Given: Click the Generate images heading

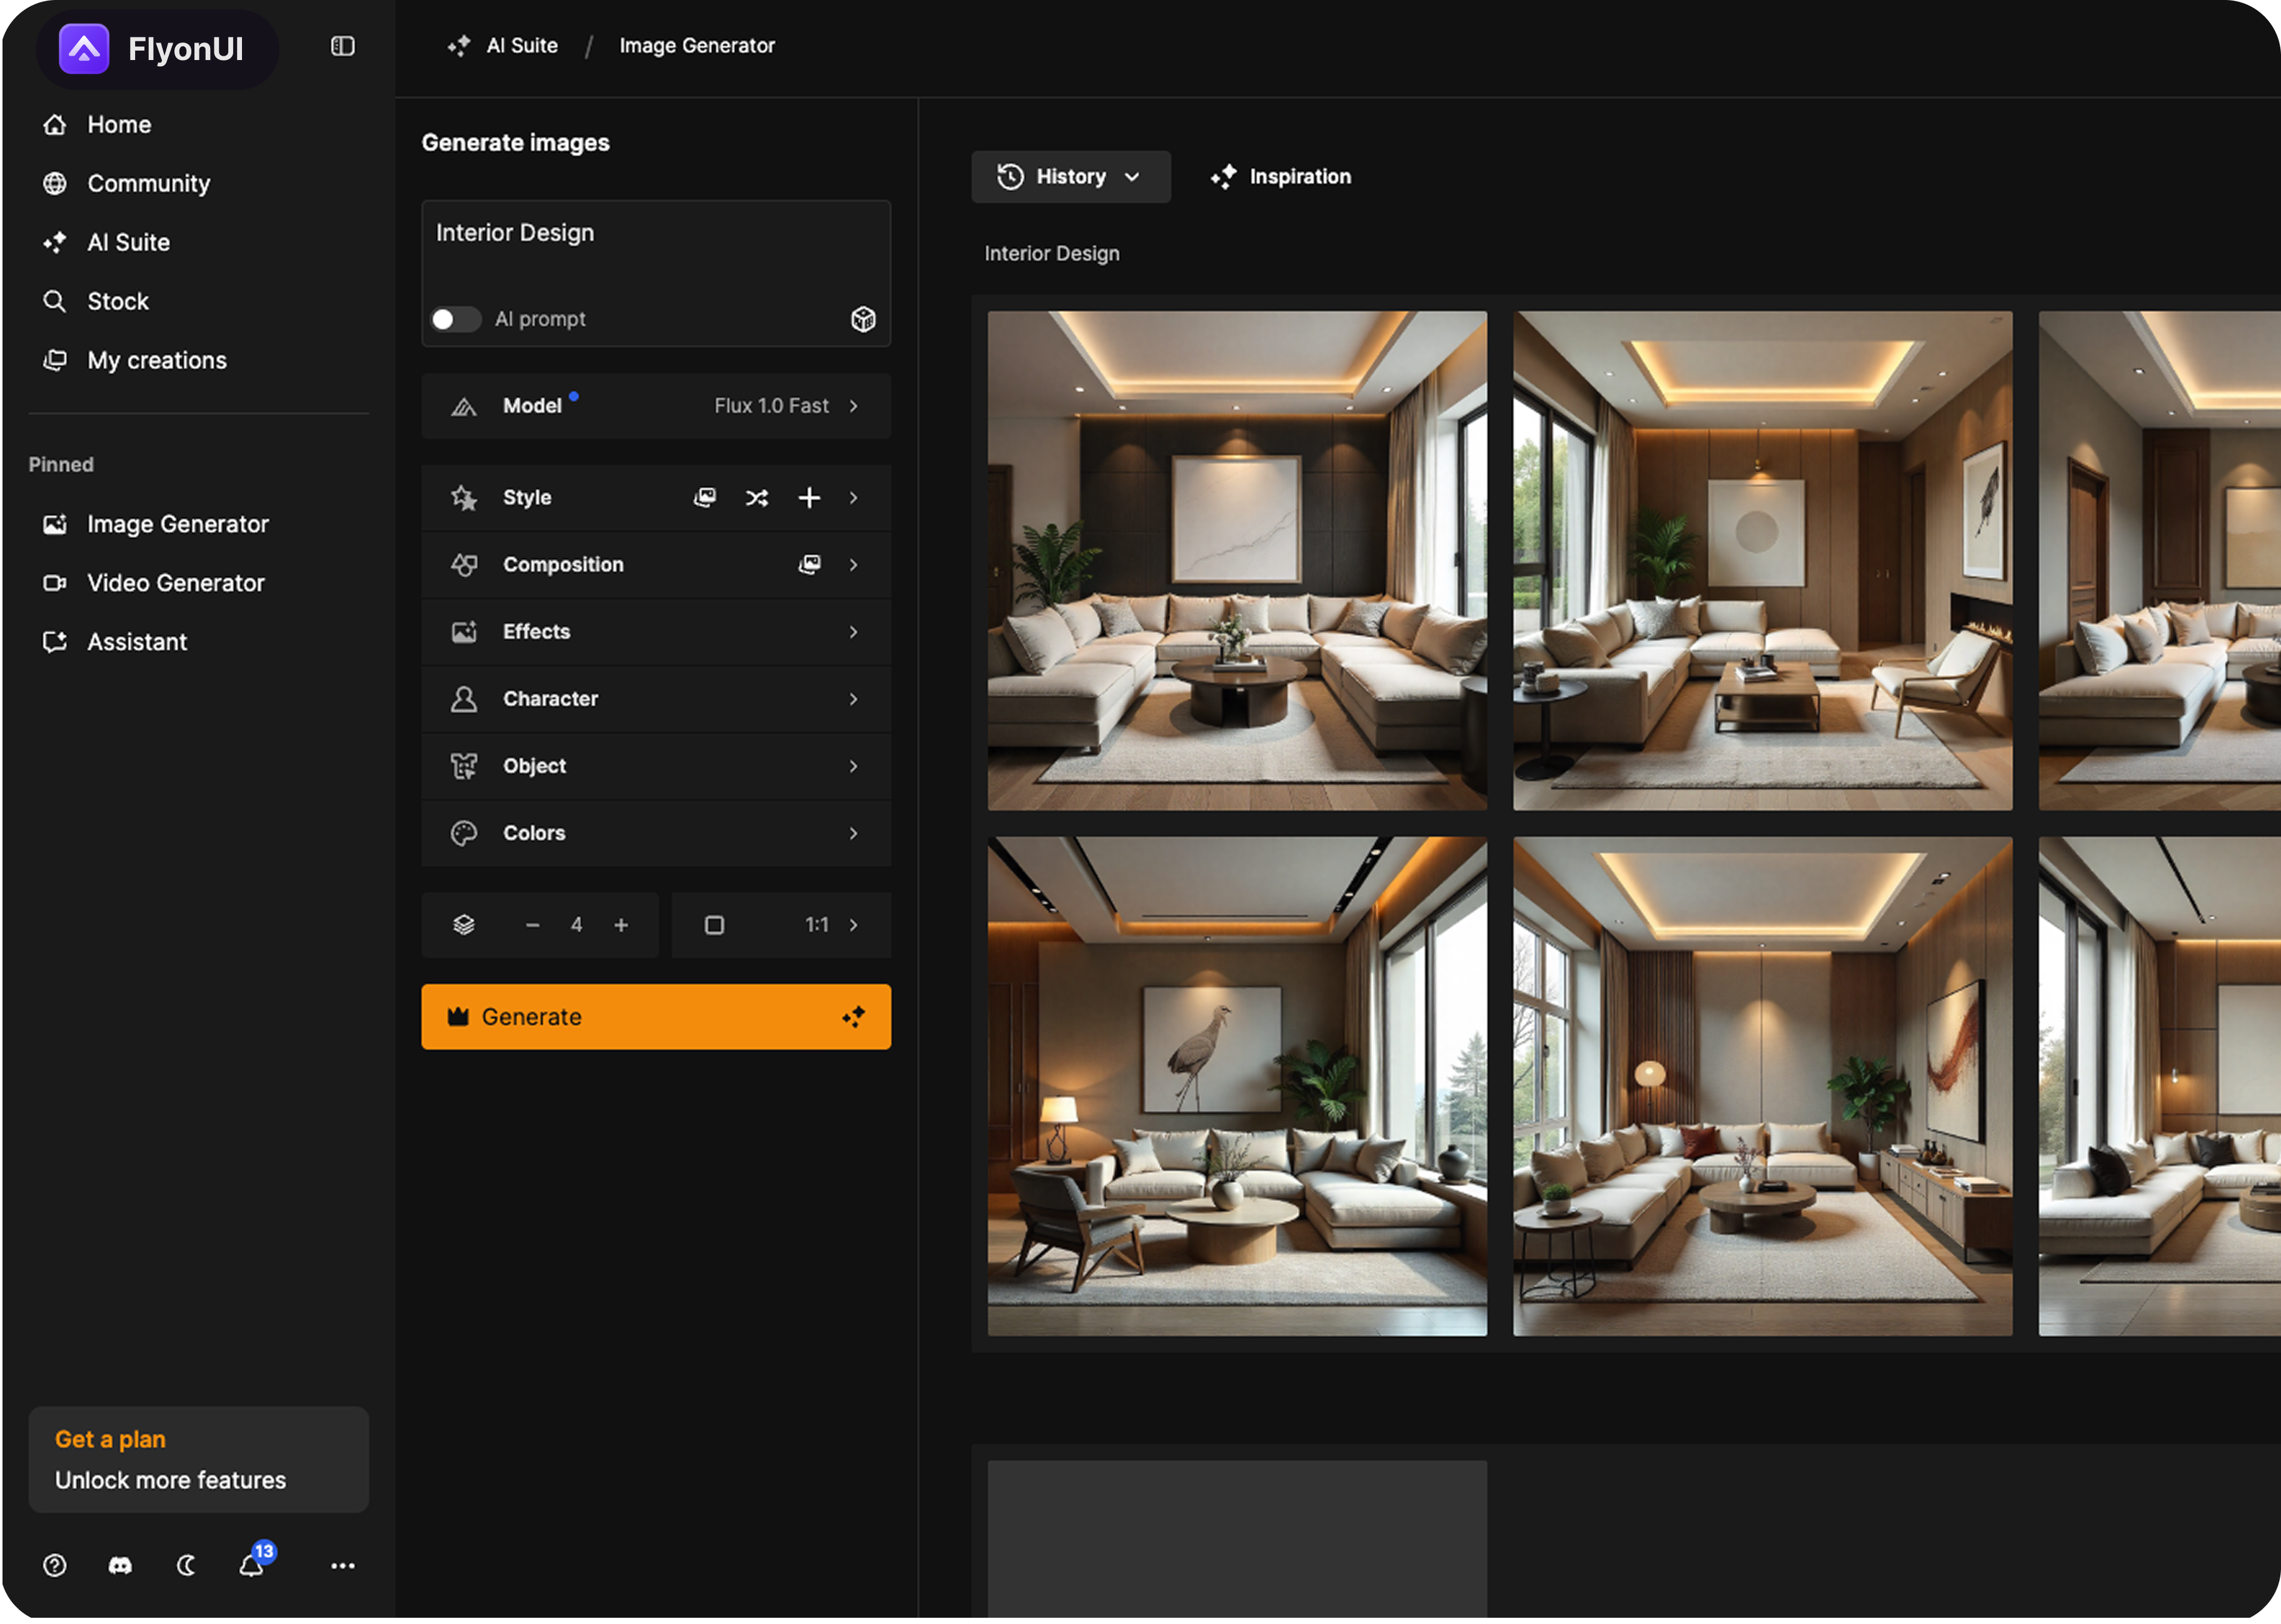Looking at the screenshot, I should [x=515, y=143].
